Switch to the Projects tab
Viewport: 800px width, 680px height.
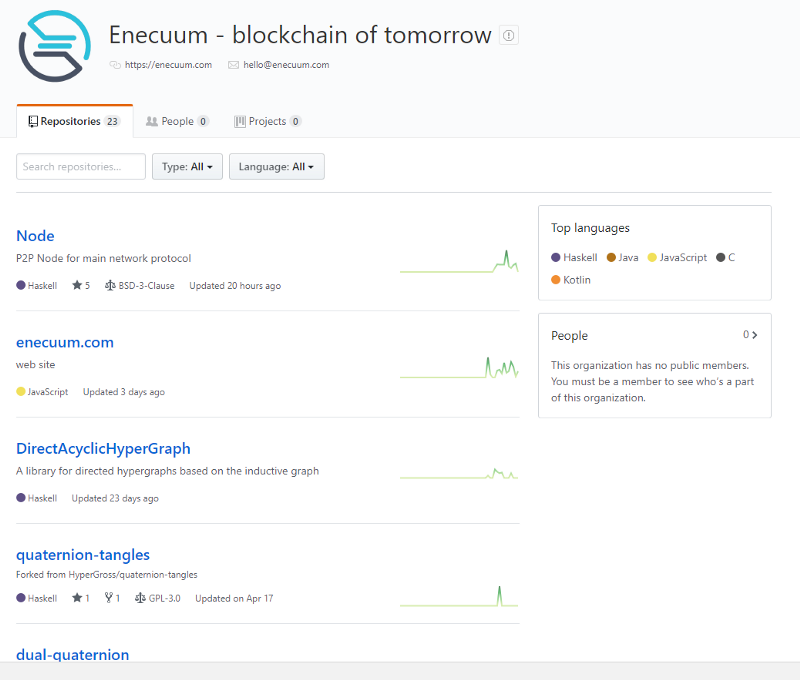[x=267, y=121]
